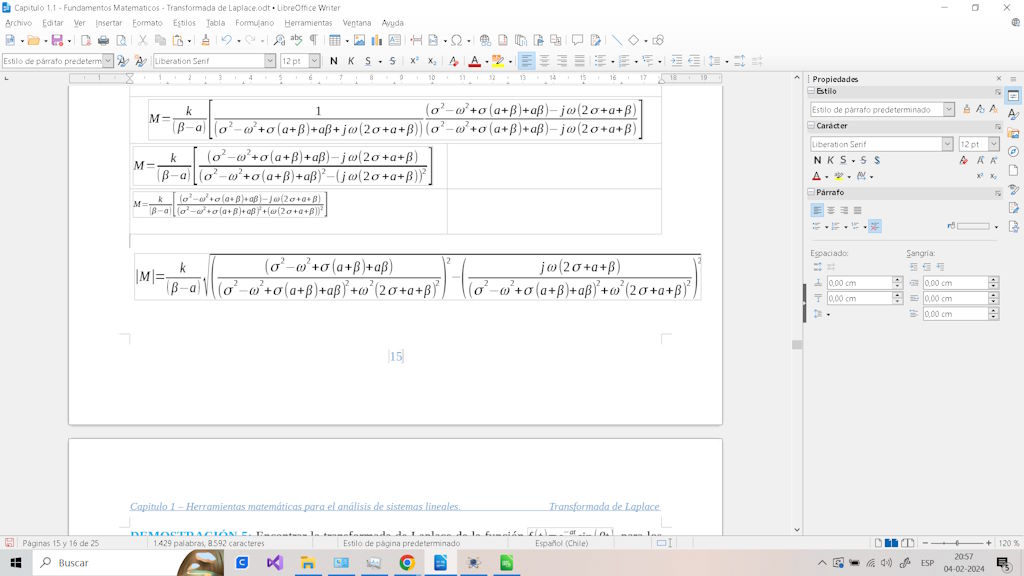Click the above-paragraph spacing input field
Viewport: 1024px width, 576px height.
859,283
